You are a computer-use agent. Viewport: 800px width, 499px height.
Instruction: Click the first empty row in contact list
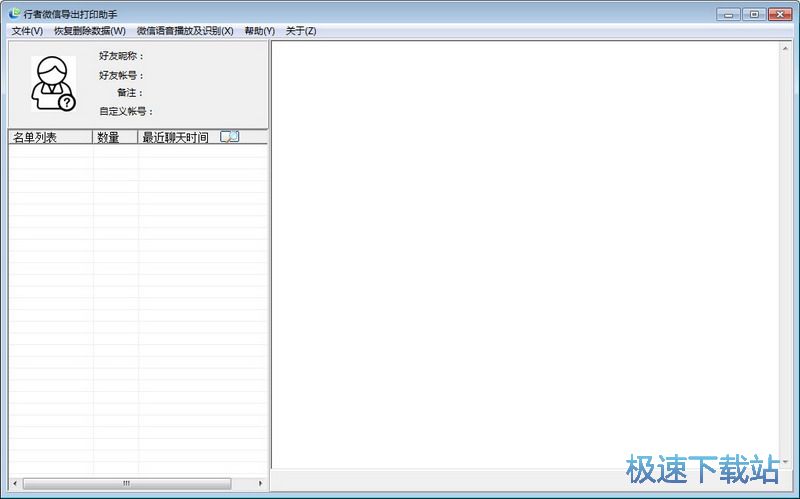pyautogui.click(x=137, y=152)
